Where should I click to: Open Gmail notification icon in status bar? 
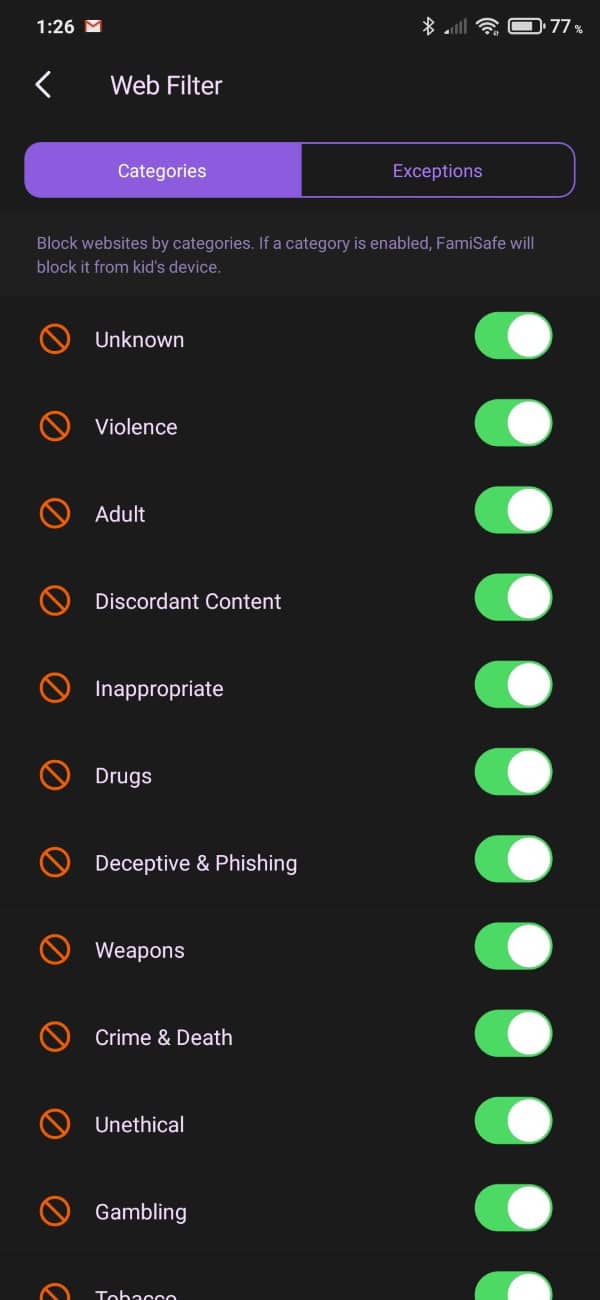93,27
